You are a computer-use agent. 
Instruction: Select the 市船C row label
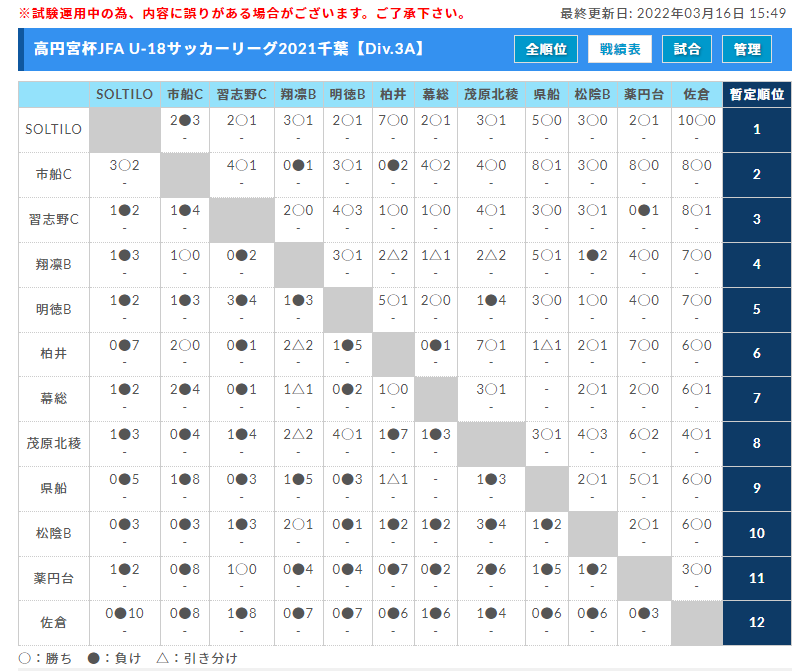(54, 175)
